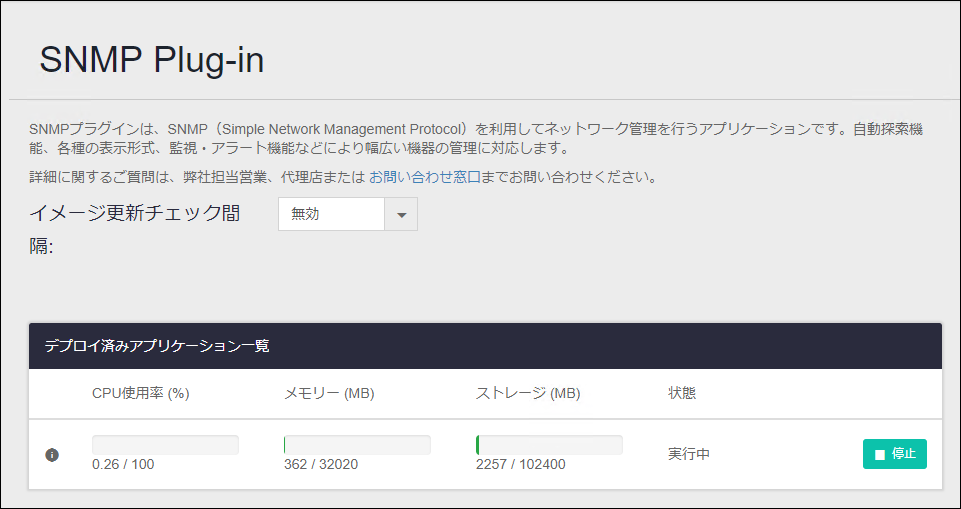961x509 pixels.
Task: Click the ストレージ (MB) column header
Action: [528, 394]
